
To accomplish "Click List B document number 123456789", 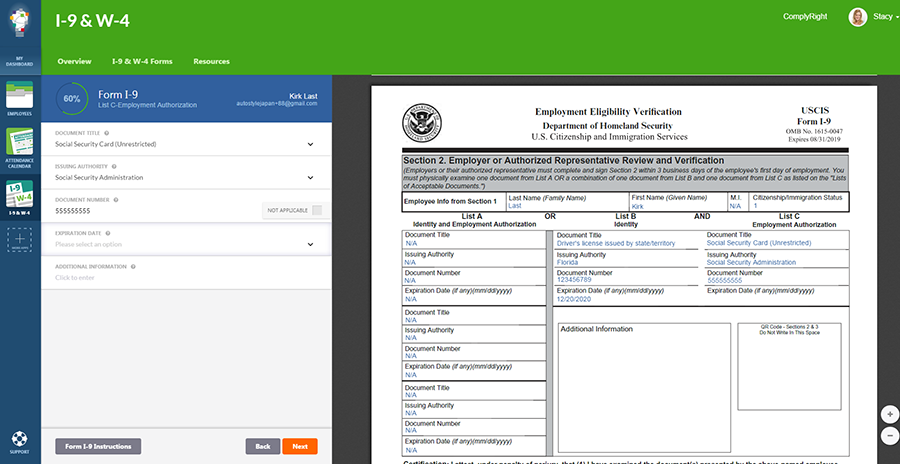I will coord(573,280).
